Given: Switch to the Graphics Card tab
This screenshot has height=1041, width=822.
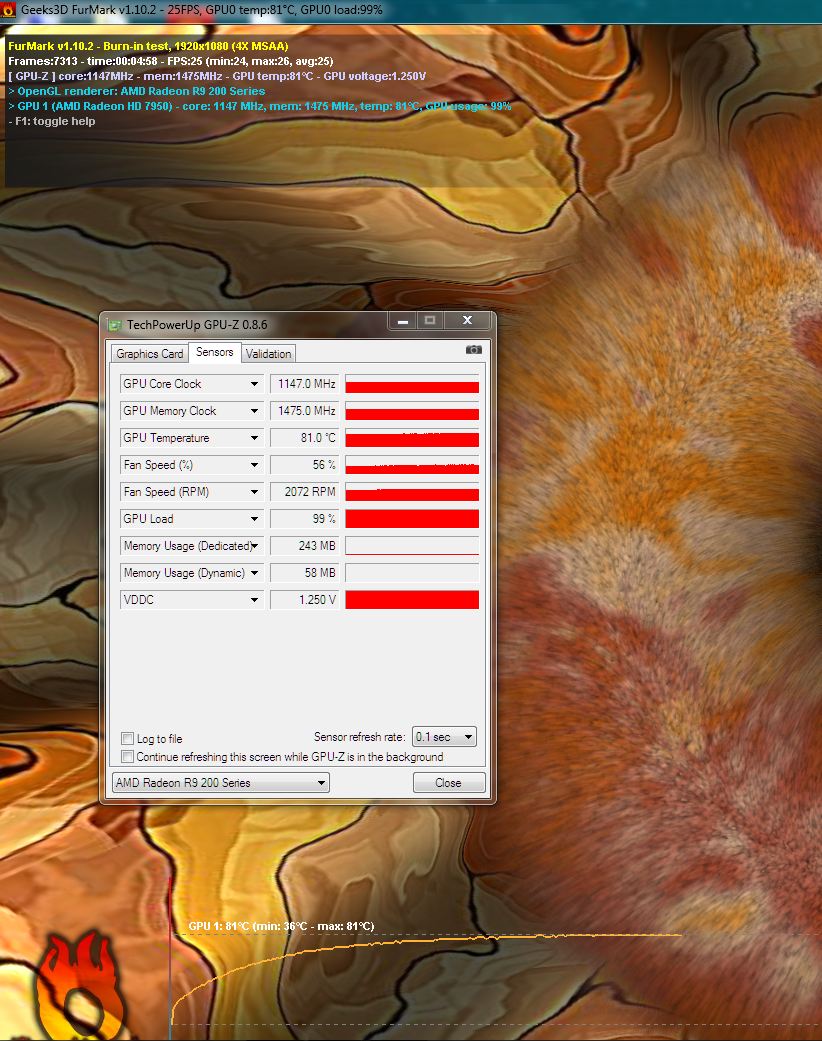Looking at the screenshot, I should [x=149, y=353].
